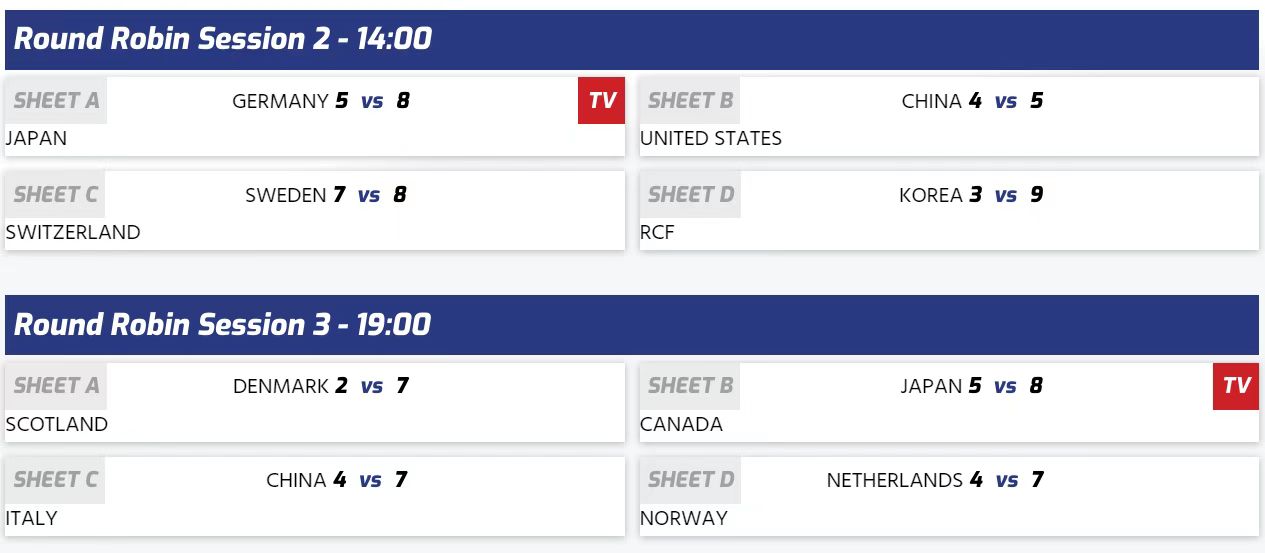Click the SWITZERLAND team name
This screenshot has width=1265, height=553.
point(73,232)
